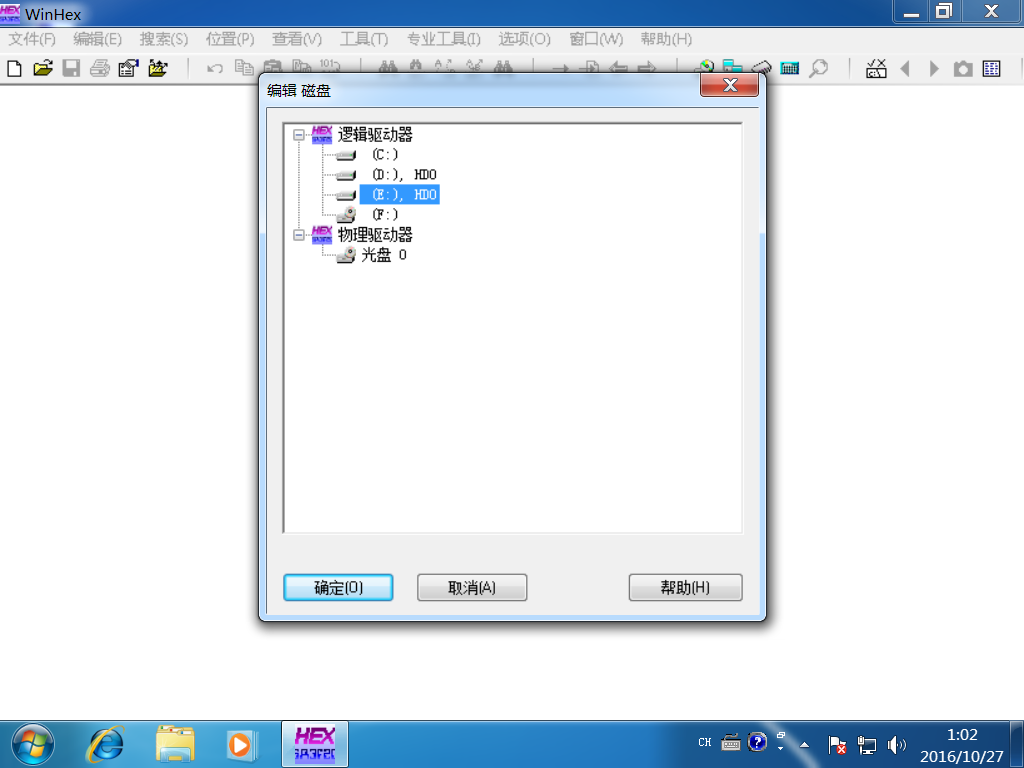Viewport: 1024px width, 768px height.
Task: Open the 搜索(S) menu
Action: point(163,39)
